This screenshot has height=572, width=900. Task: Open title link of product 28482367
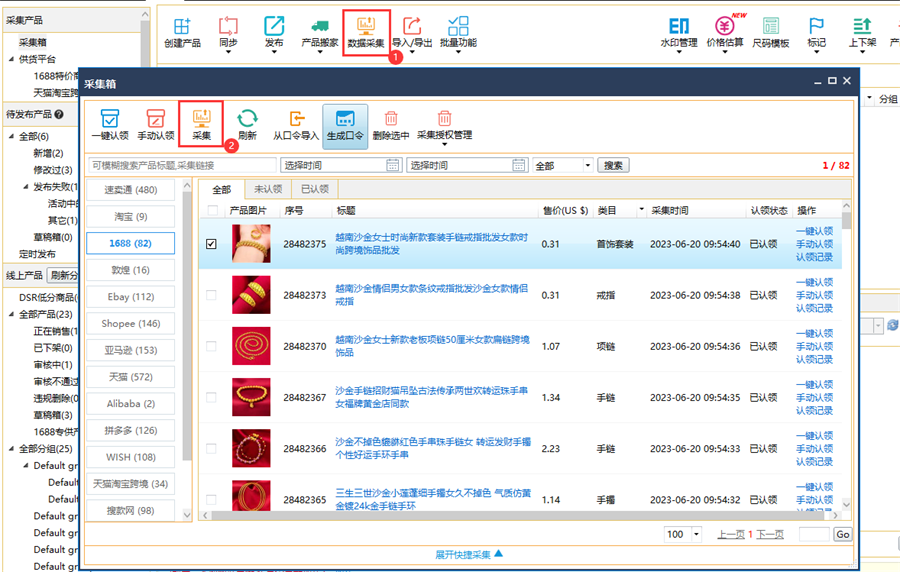tap(431, 397)
